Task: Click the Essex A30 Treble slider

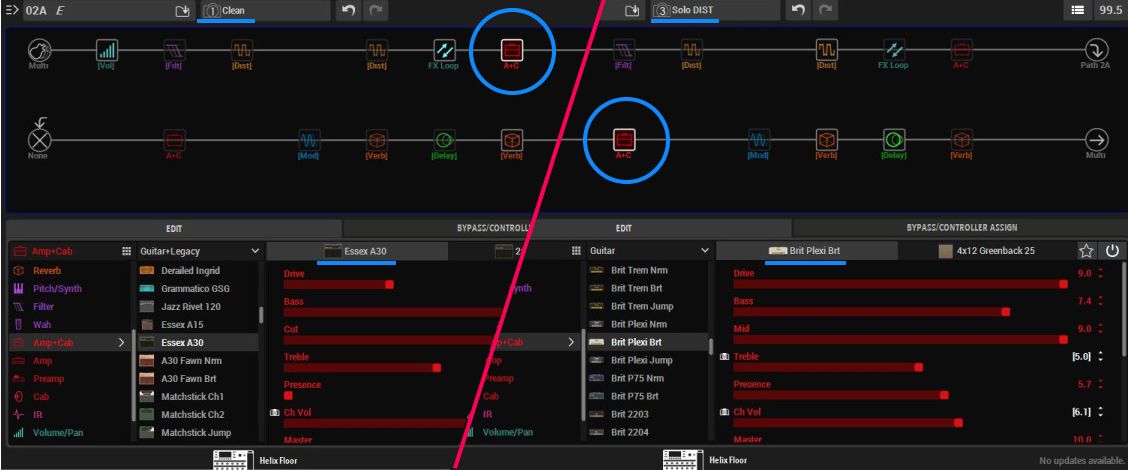Action: (362, 368)
